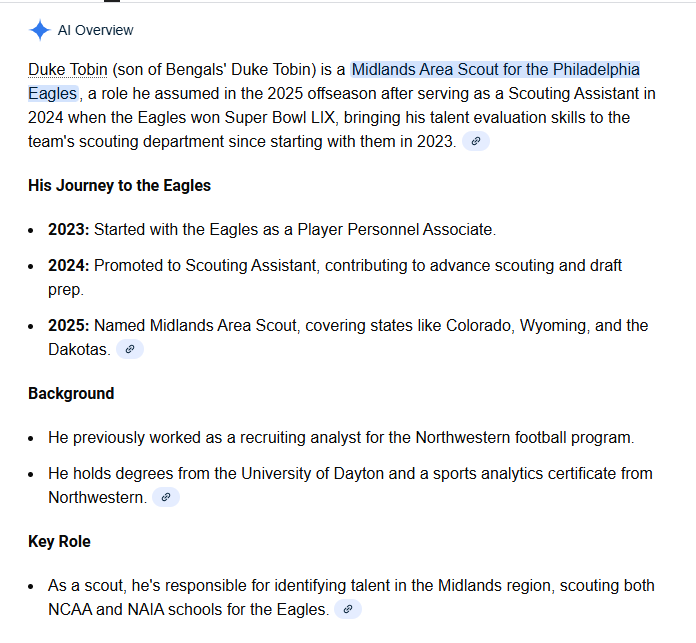The image size is (696, 643).
Task: Click the bold "2023:" timeline entry
Action: pyautogui.click(x=68, y=230)
